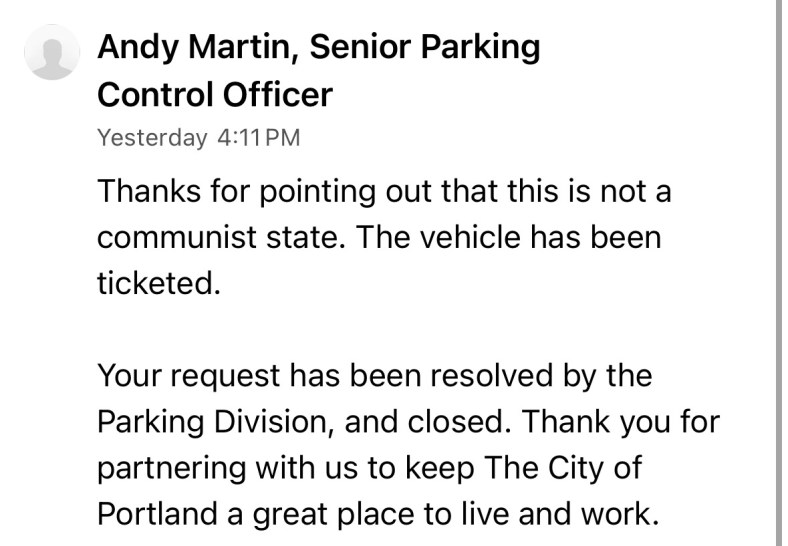Viewport: 788px width, 546px height.
Task: Click 'The vehicle has been' sentence
Action: click(x=509, y=237)
